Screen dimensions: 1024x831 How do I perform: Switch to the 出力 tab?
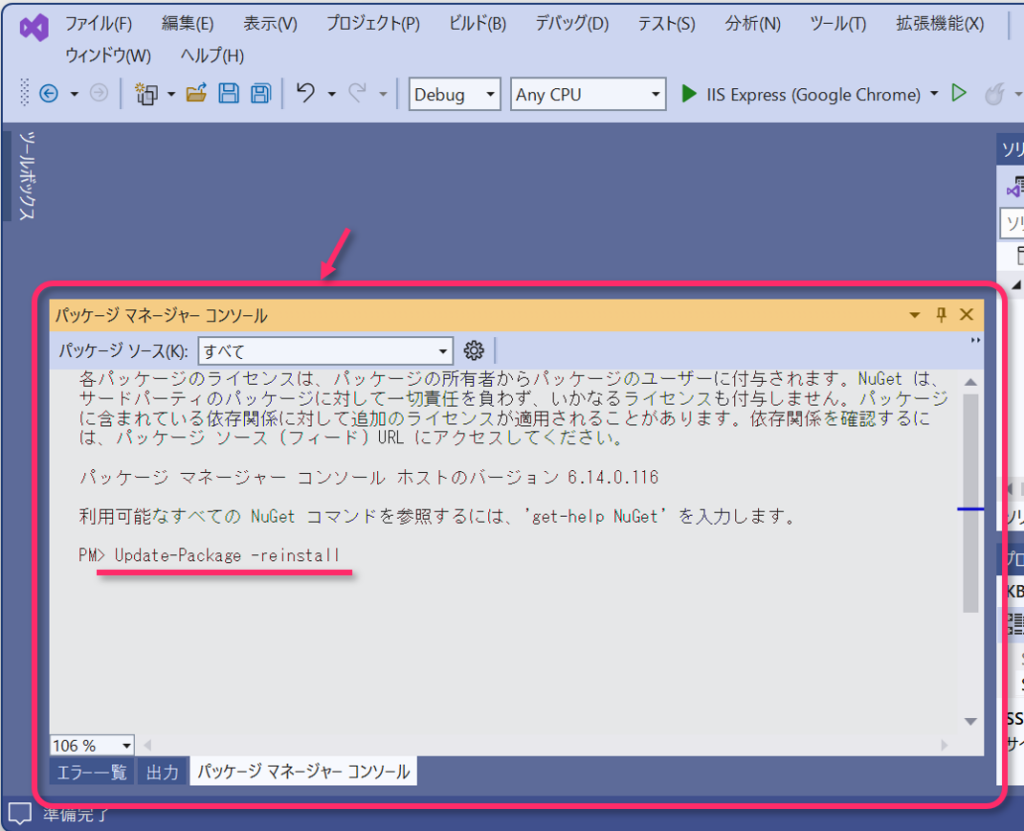[x=162, y=771]
